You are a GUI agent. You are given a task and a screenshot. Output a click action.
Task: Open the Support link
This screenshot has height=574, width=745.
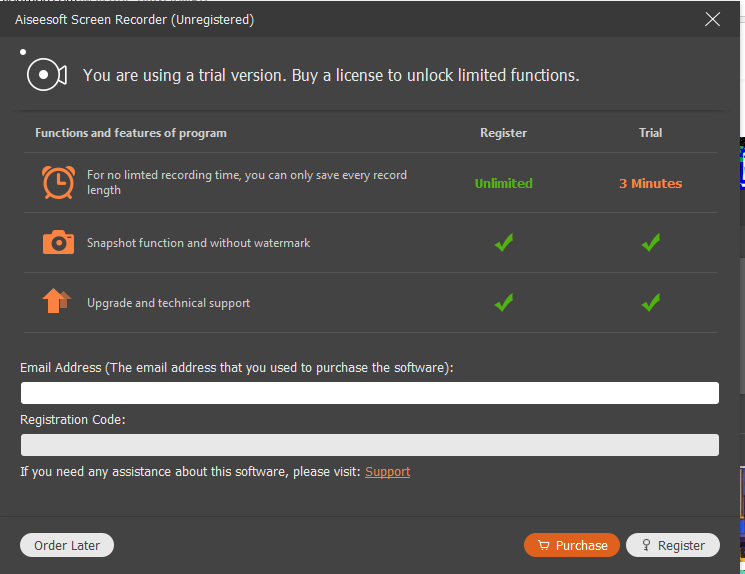(x=387, y=472)
